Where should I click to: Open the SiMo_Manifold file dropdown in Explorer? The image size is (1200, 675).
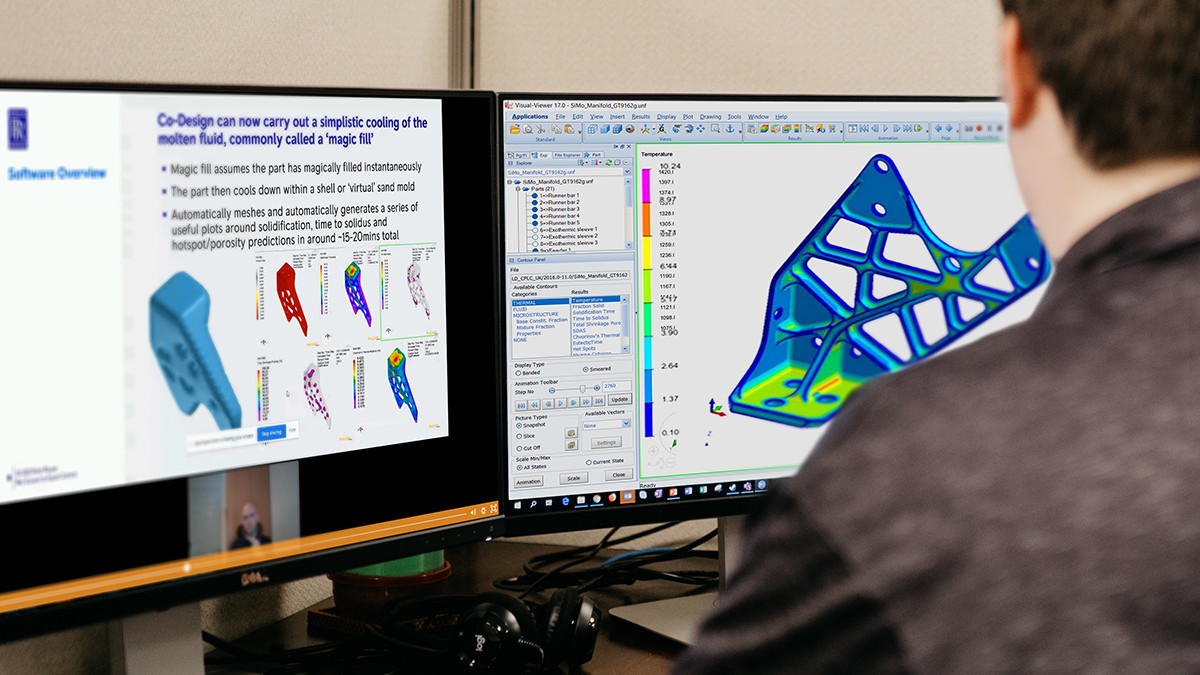pos(627,171)
